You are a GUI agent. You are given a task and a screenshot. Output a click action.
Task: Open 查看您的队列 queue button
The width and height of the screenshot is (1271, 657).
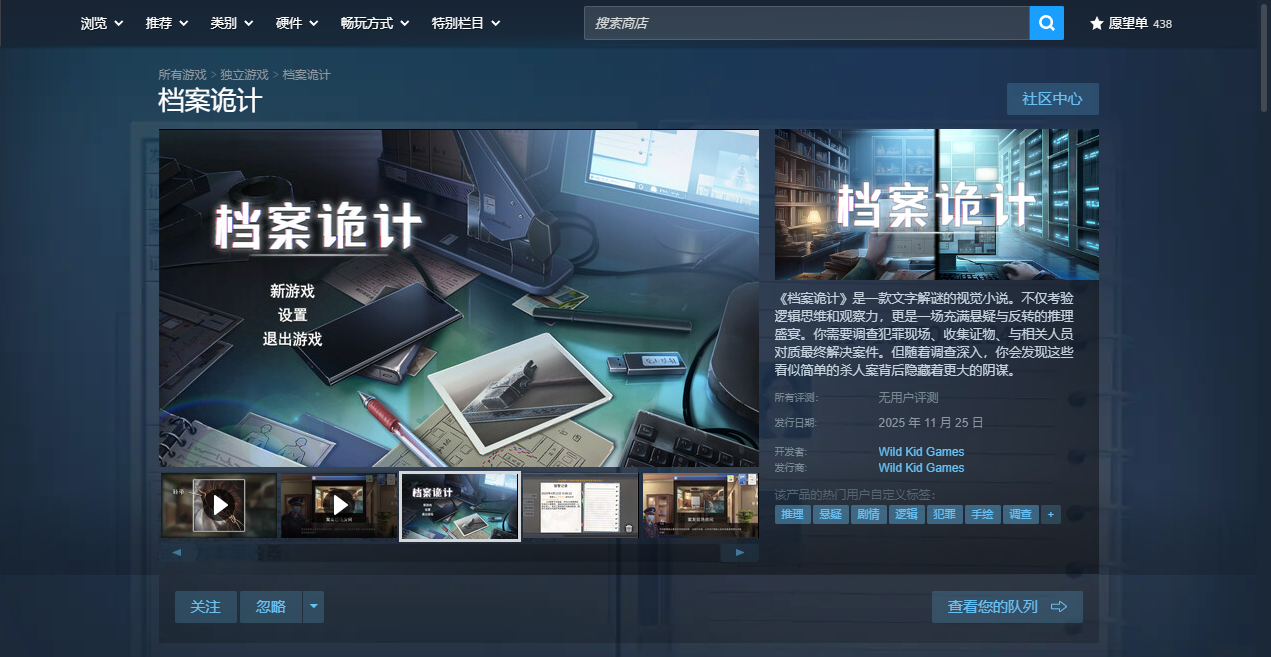(x=1007, y=607)
